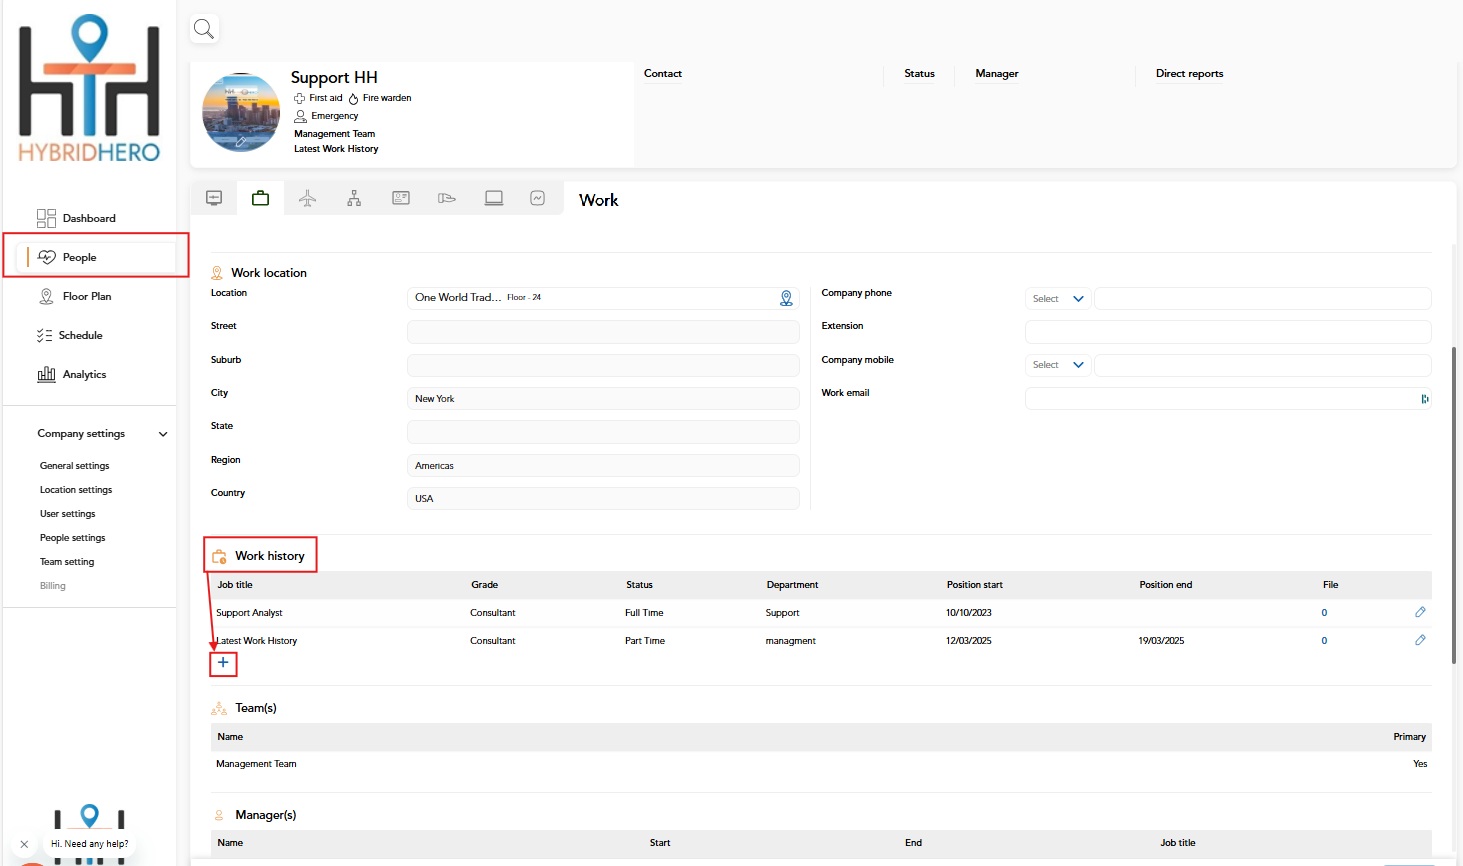Image resolution: width=1463 pixels, height=866 pixels.
Task: Click the City field containing New York
Action: tap(603, 399)
